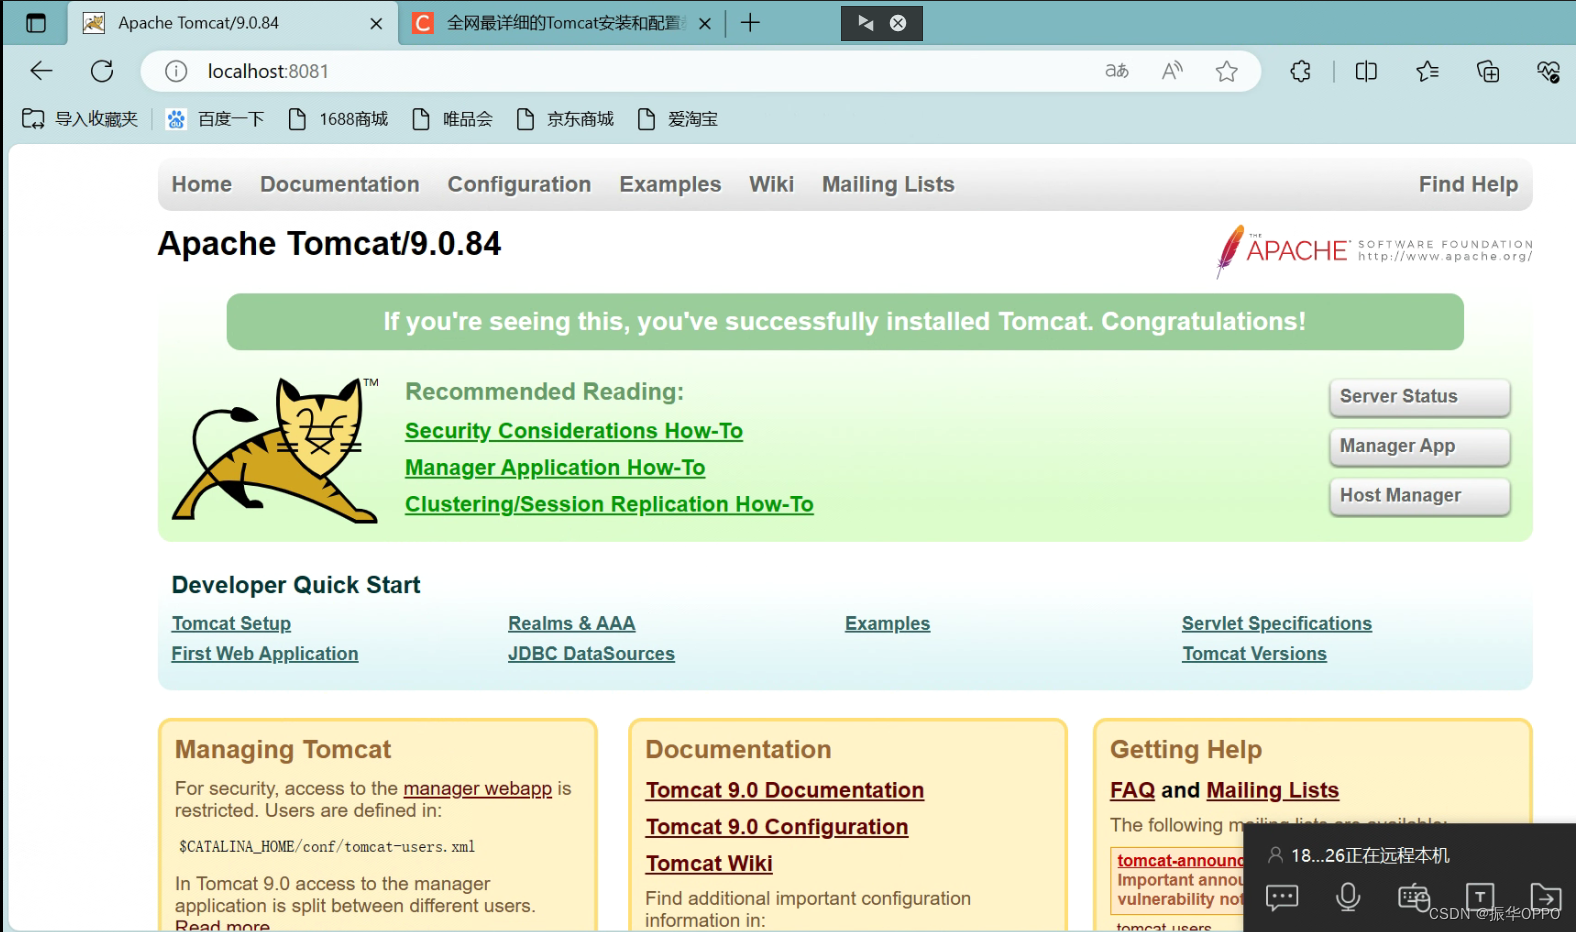Open JDBC DataSources link

click(591, 653)
